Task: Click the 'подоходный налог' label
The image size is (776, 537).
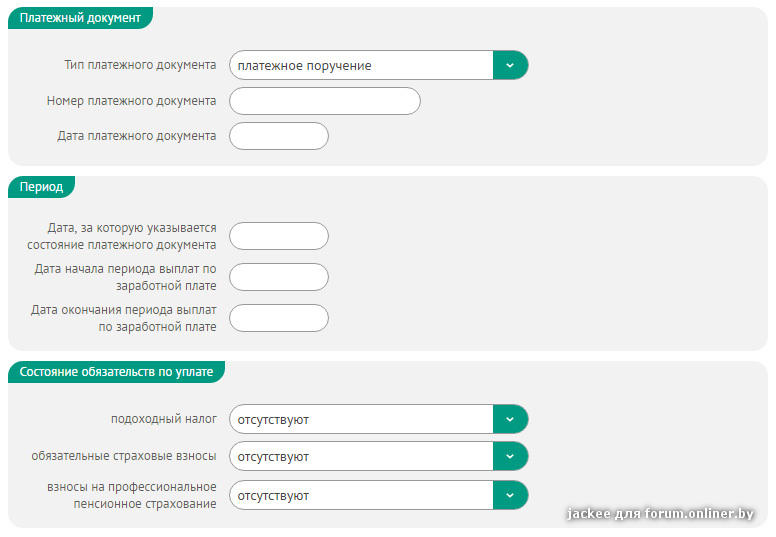Action: (x=163, y=419)
